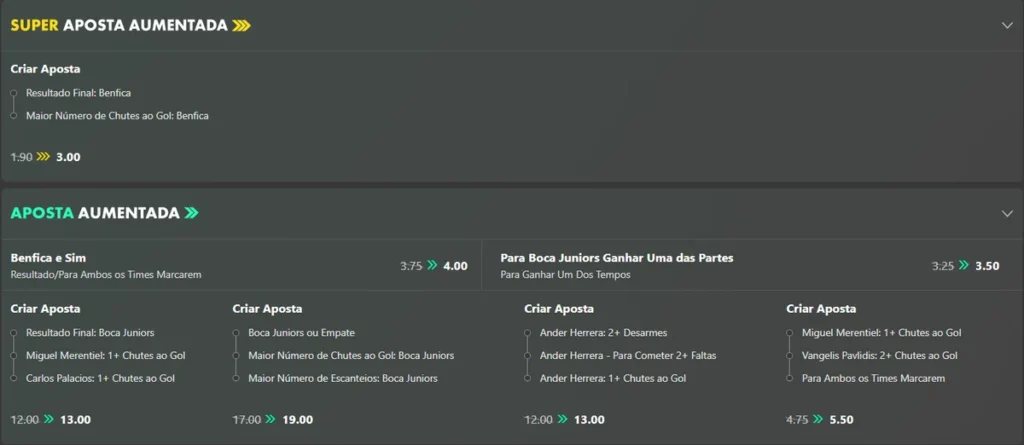Click Ander Herrera: 2+ Desarmes selection
Viewport: 1024px width, 445px height.
[603, 333]
